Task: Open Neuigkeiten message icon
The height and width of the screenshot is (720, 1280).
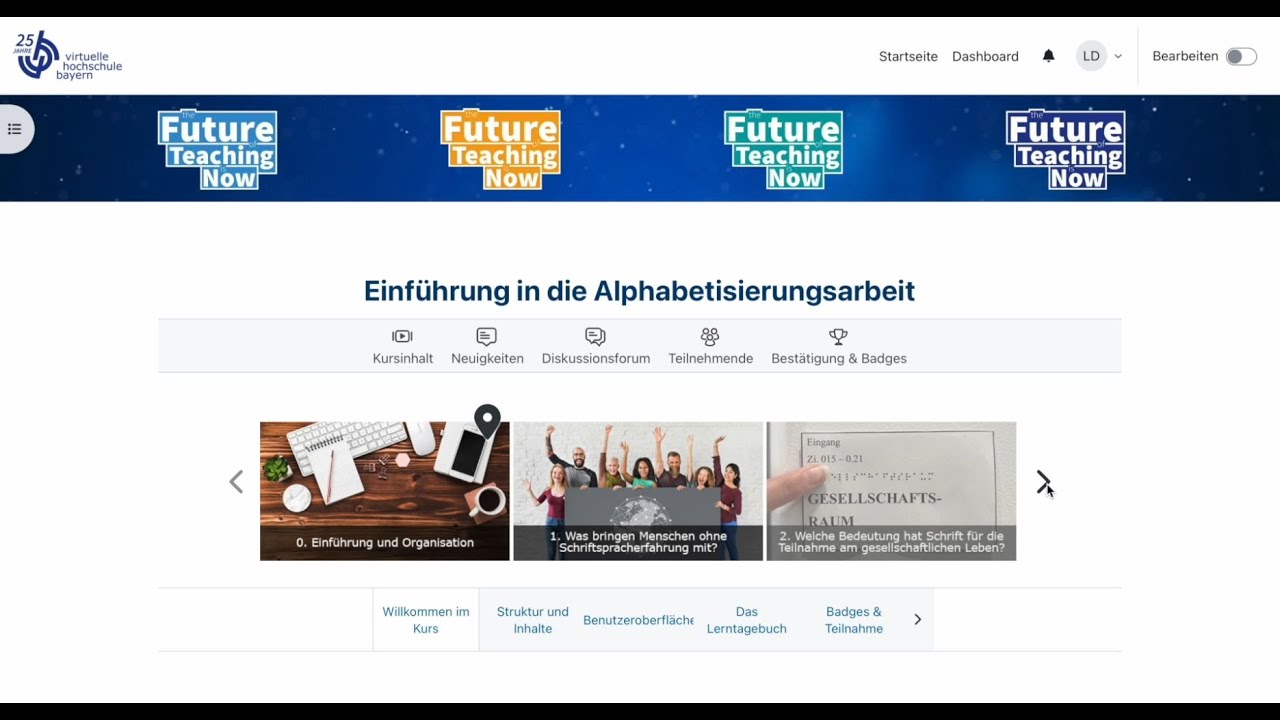Action: pyautogui.click(x=487, y=336)
